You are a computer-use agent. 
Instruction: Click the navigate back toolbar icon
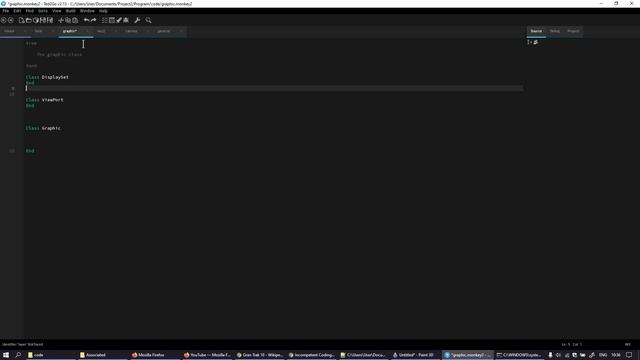pyautogui.click(x=3, y=20)
